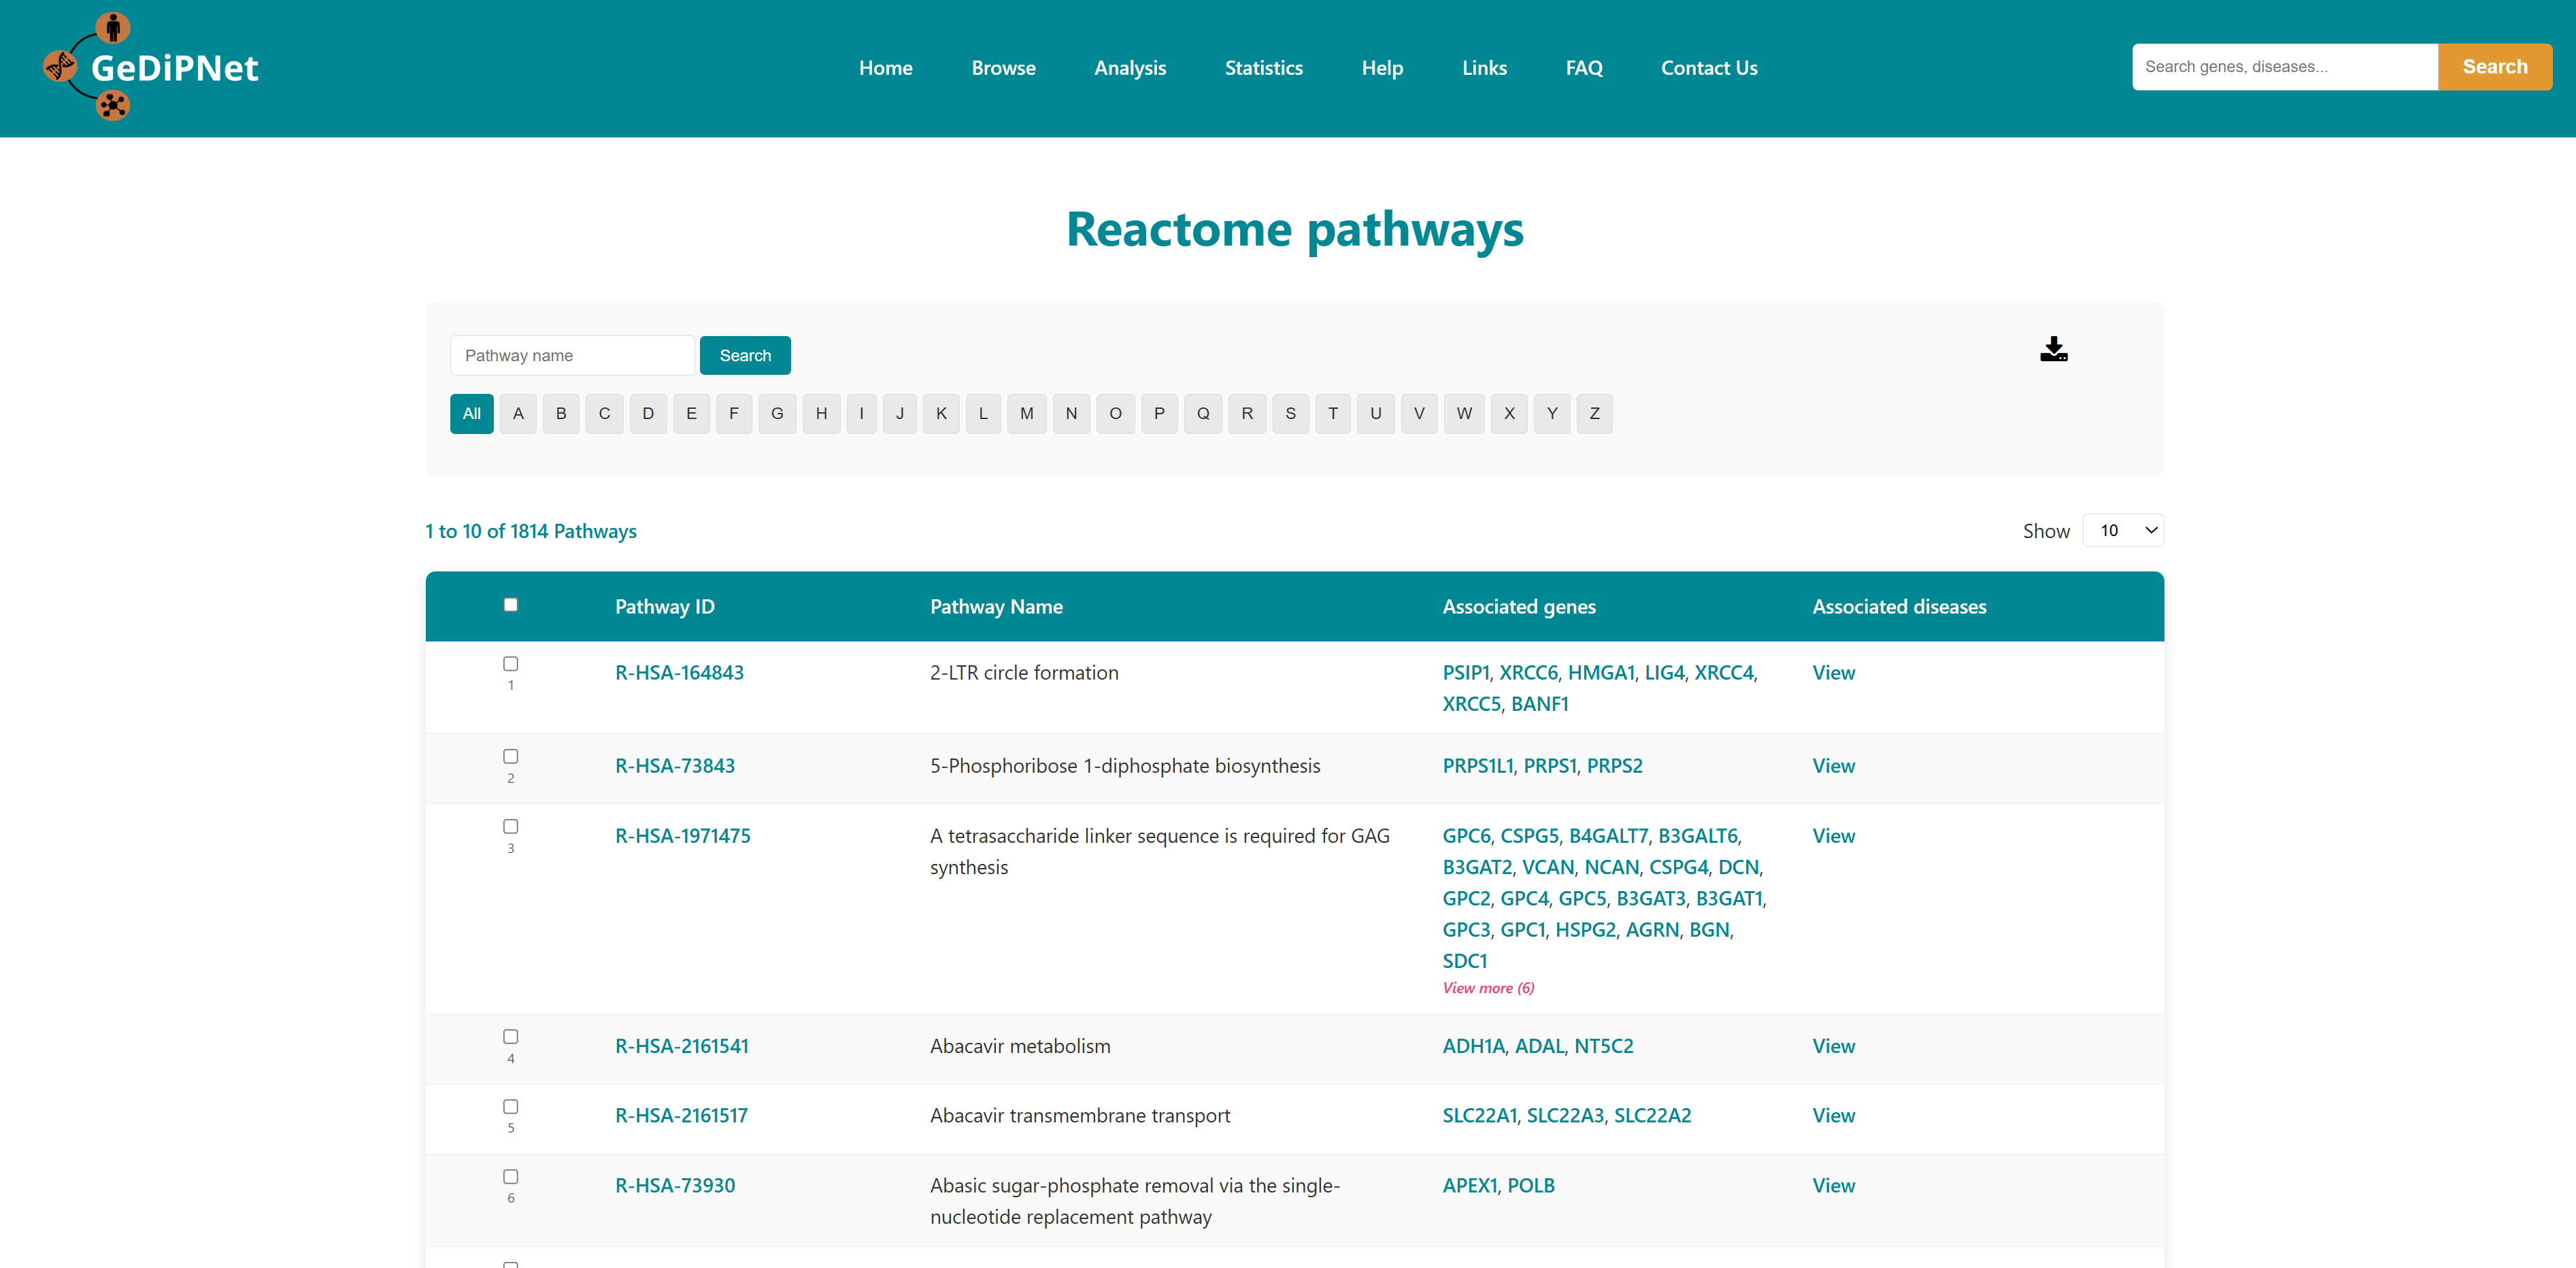The image size is (2576, 1268).
Task: Expand View more (6) genes list
Action: 1487,987
